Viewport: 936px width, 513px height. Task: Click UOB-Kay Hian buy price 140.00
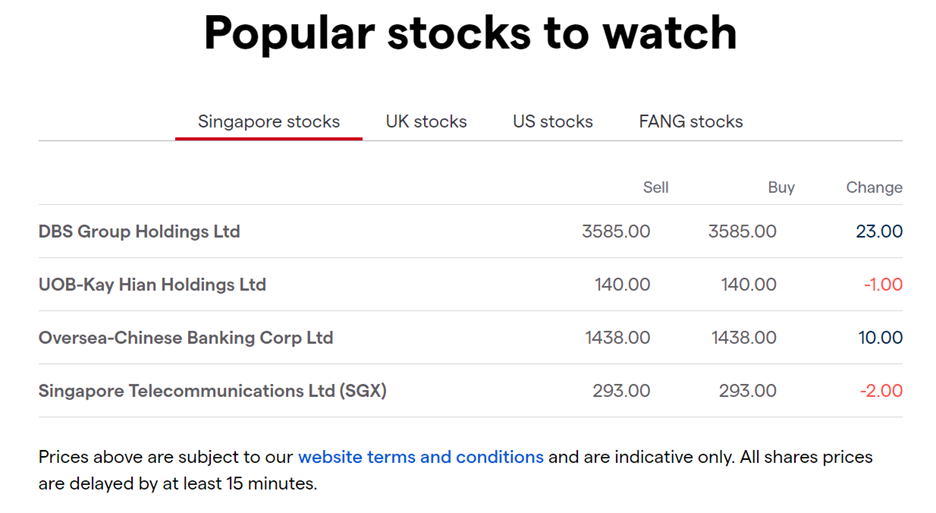749,285
